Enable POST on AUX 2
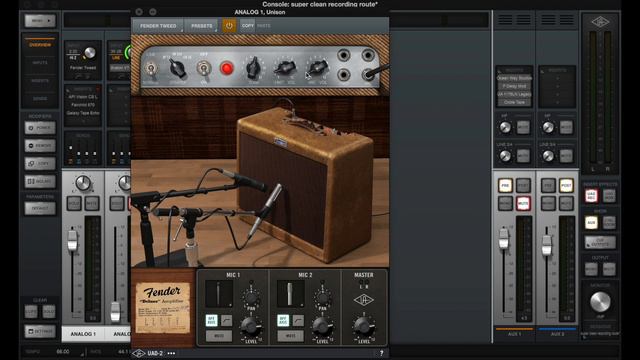This screenshot has width=640, height=360. pyautogui.click(x=566, y=185)
